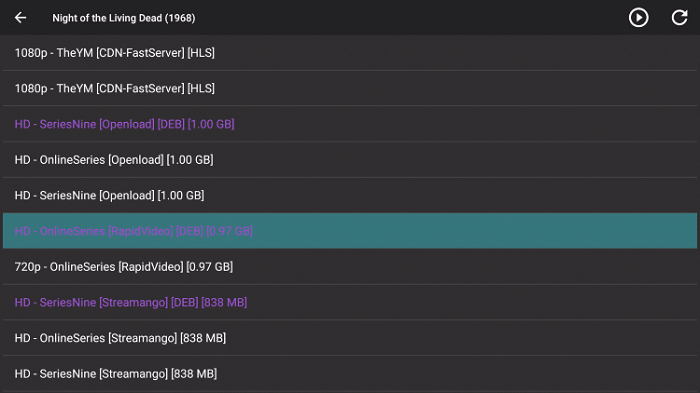Refresh the source list with the reload icon
The image size is (700, 393).
[x=679, y=18]
